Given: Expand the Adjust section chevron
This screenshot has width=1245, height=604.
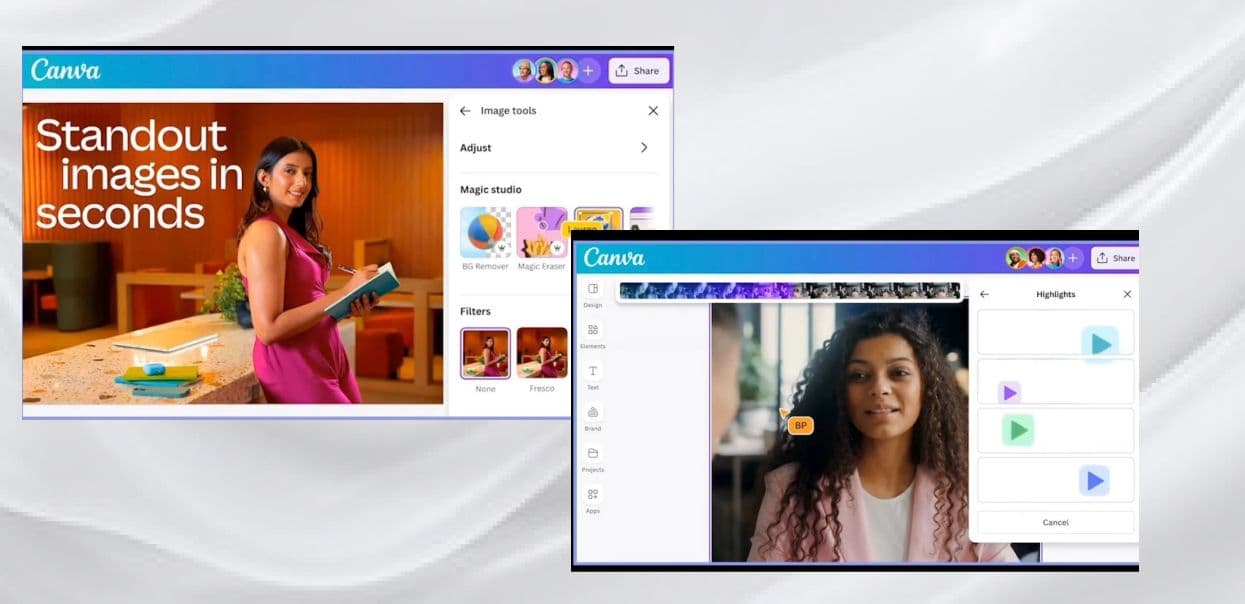Looking at the screenshot, I should click(644, 148).
